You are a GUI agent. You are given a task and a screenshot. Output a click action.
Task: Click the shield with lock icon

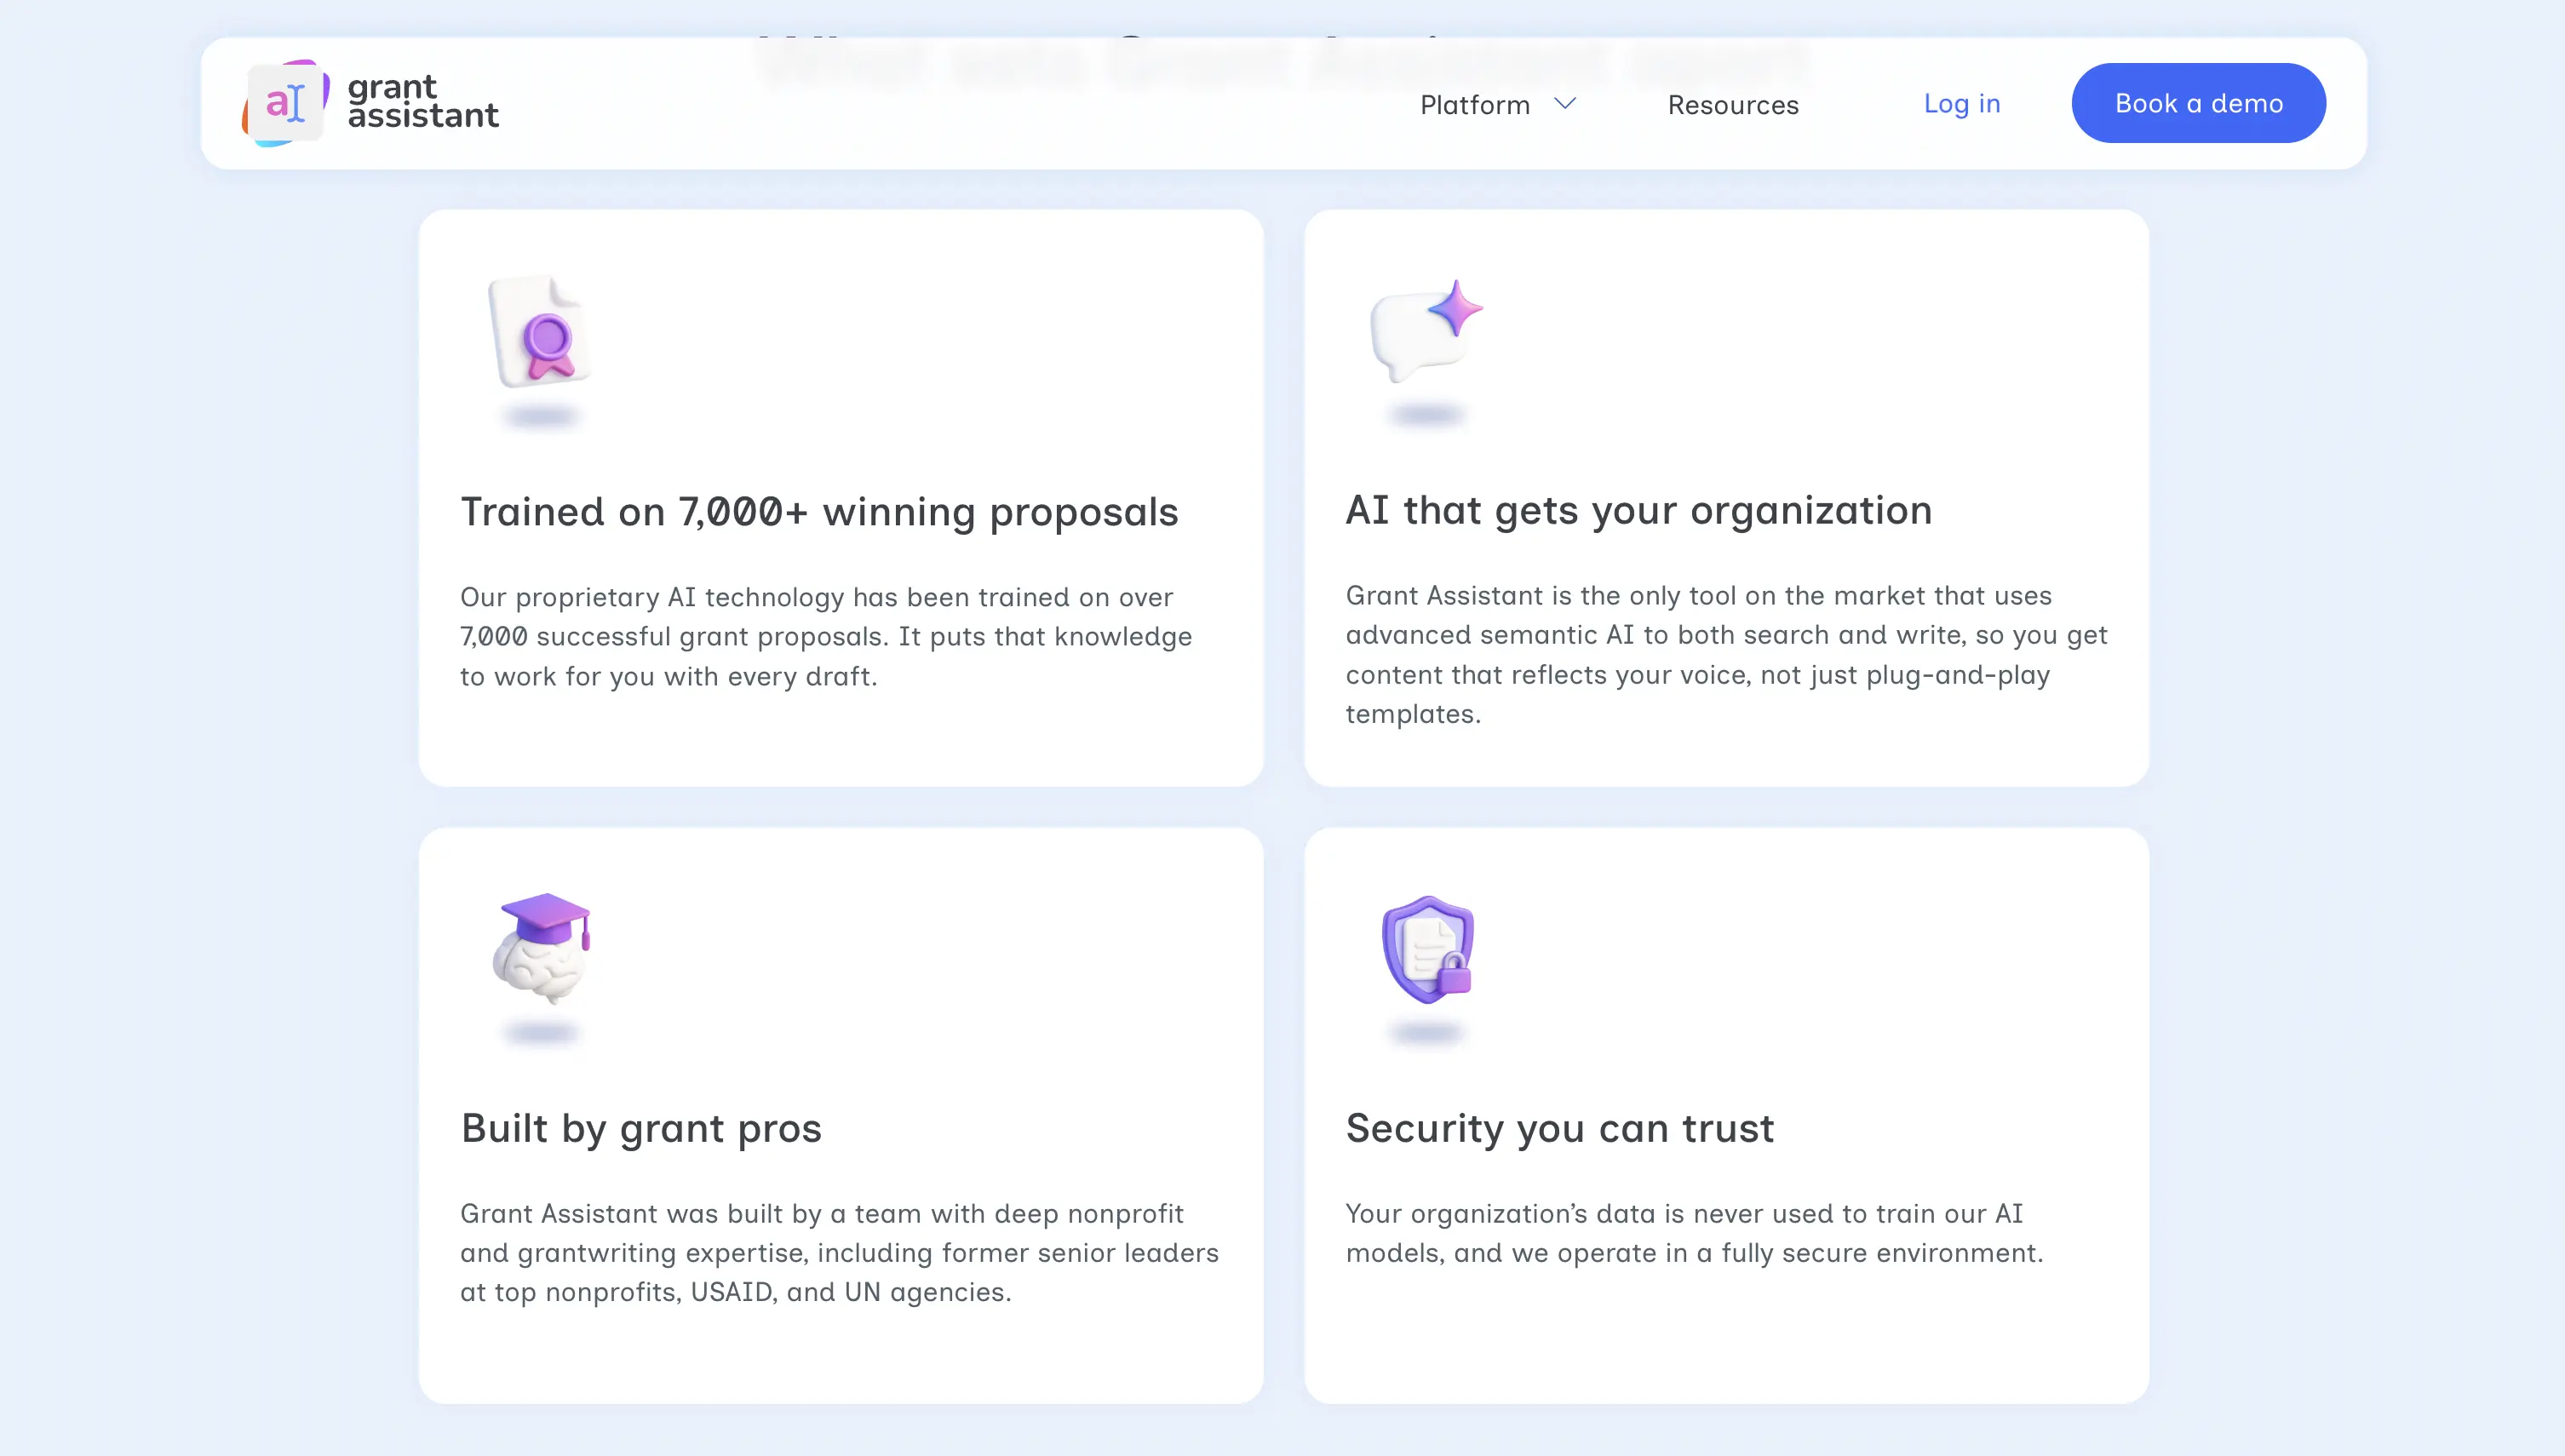coord(1428,949)
